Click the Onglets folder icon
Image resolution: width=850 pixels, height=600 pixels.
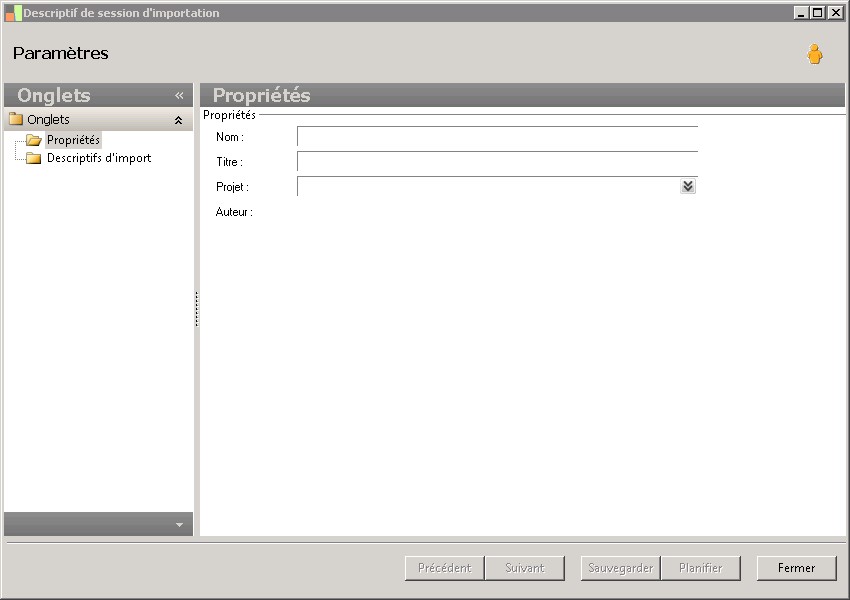(16, 119)
